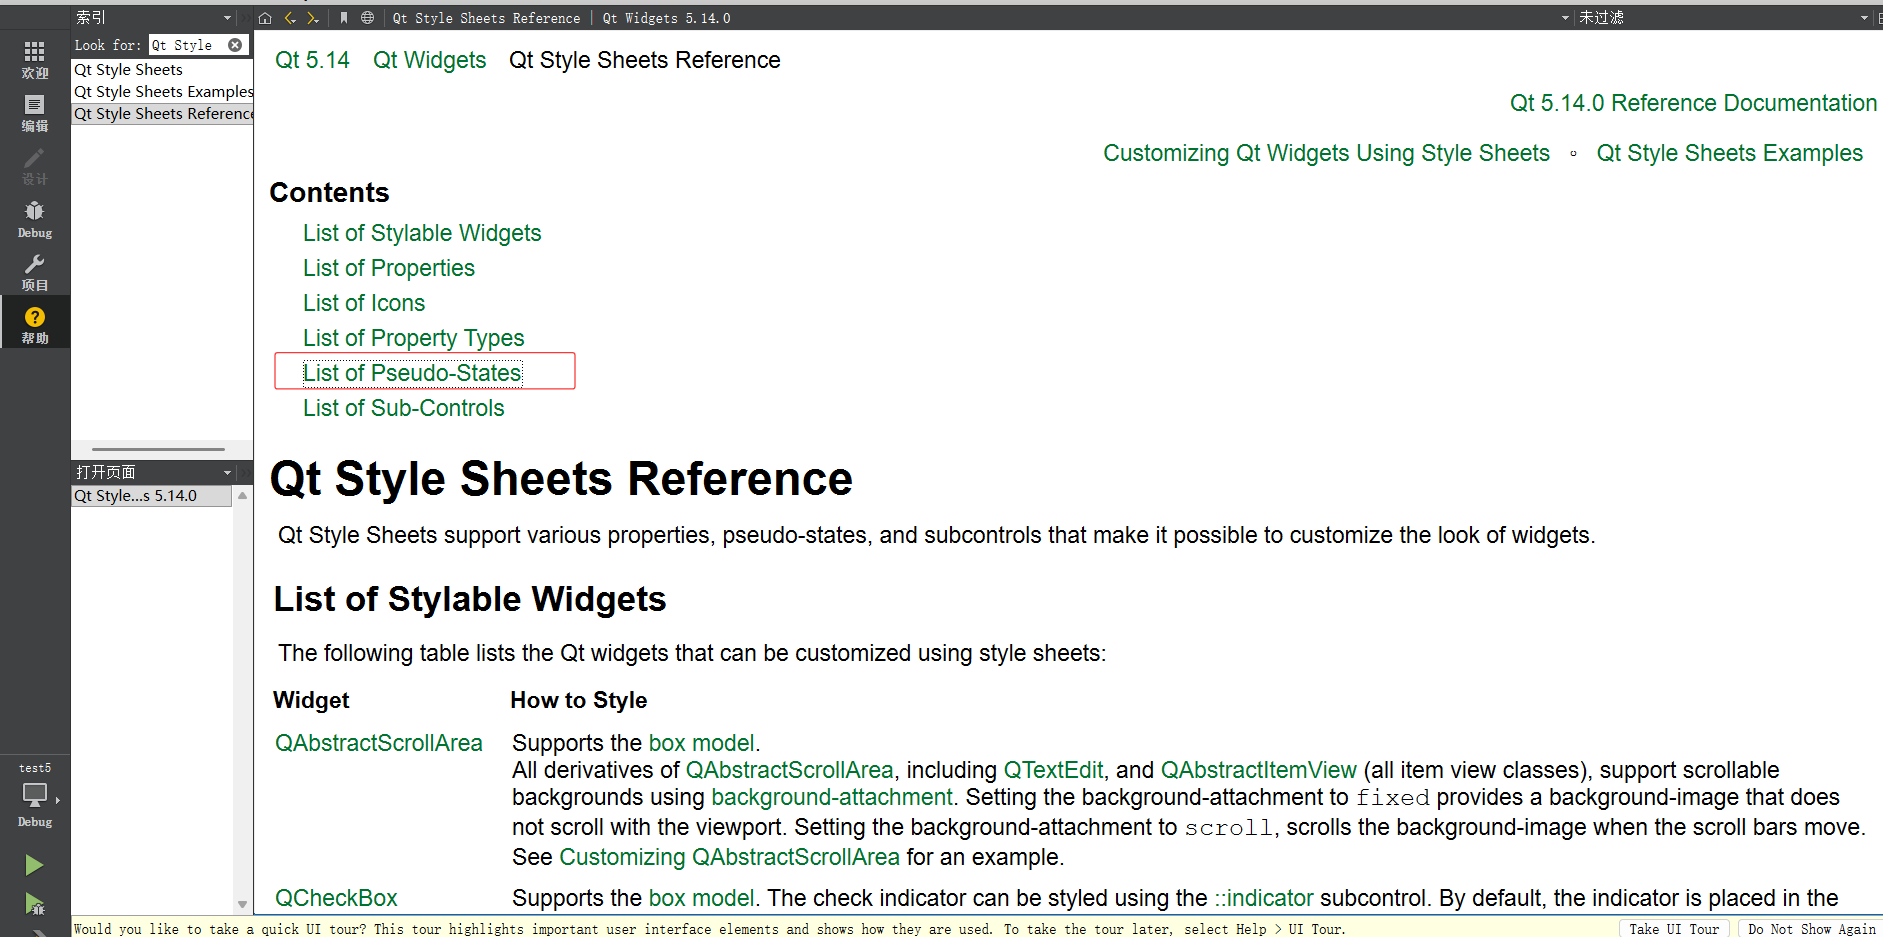Viewport: 1883px width, 937px height.
Task: Open QAbstractScrollArea widget link in table
Action: pos(379,743)
